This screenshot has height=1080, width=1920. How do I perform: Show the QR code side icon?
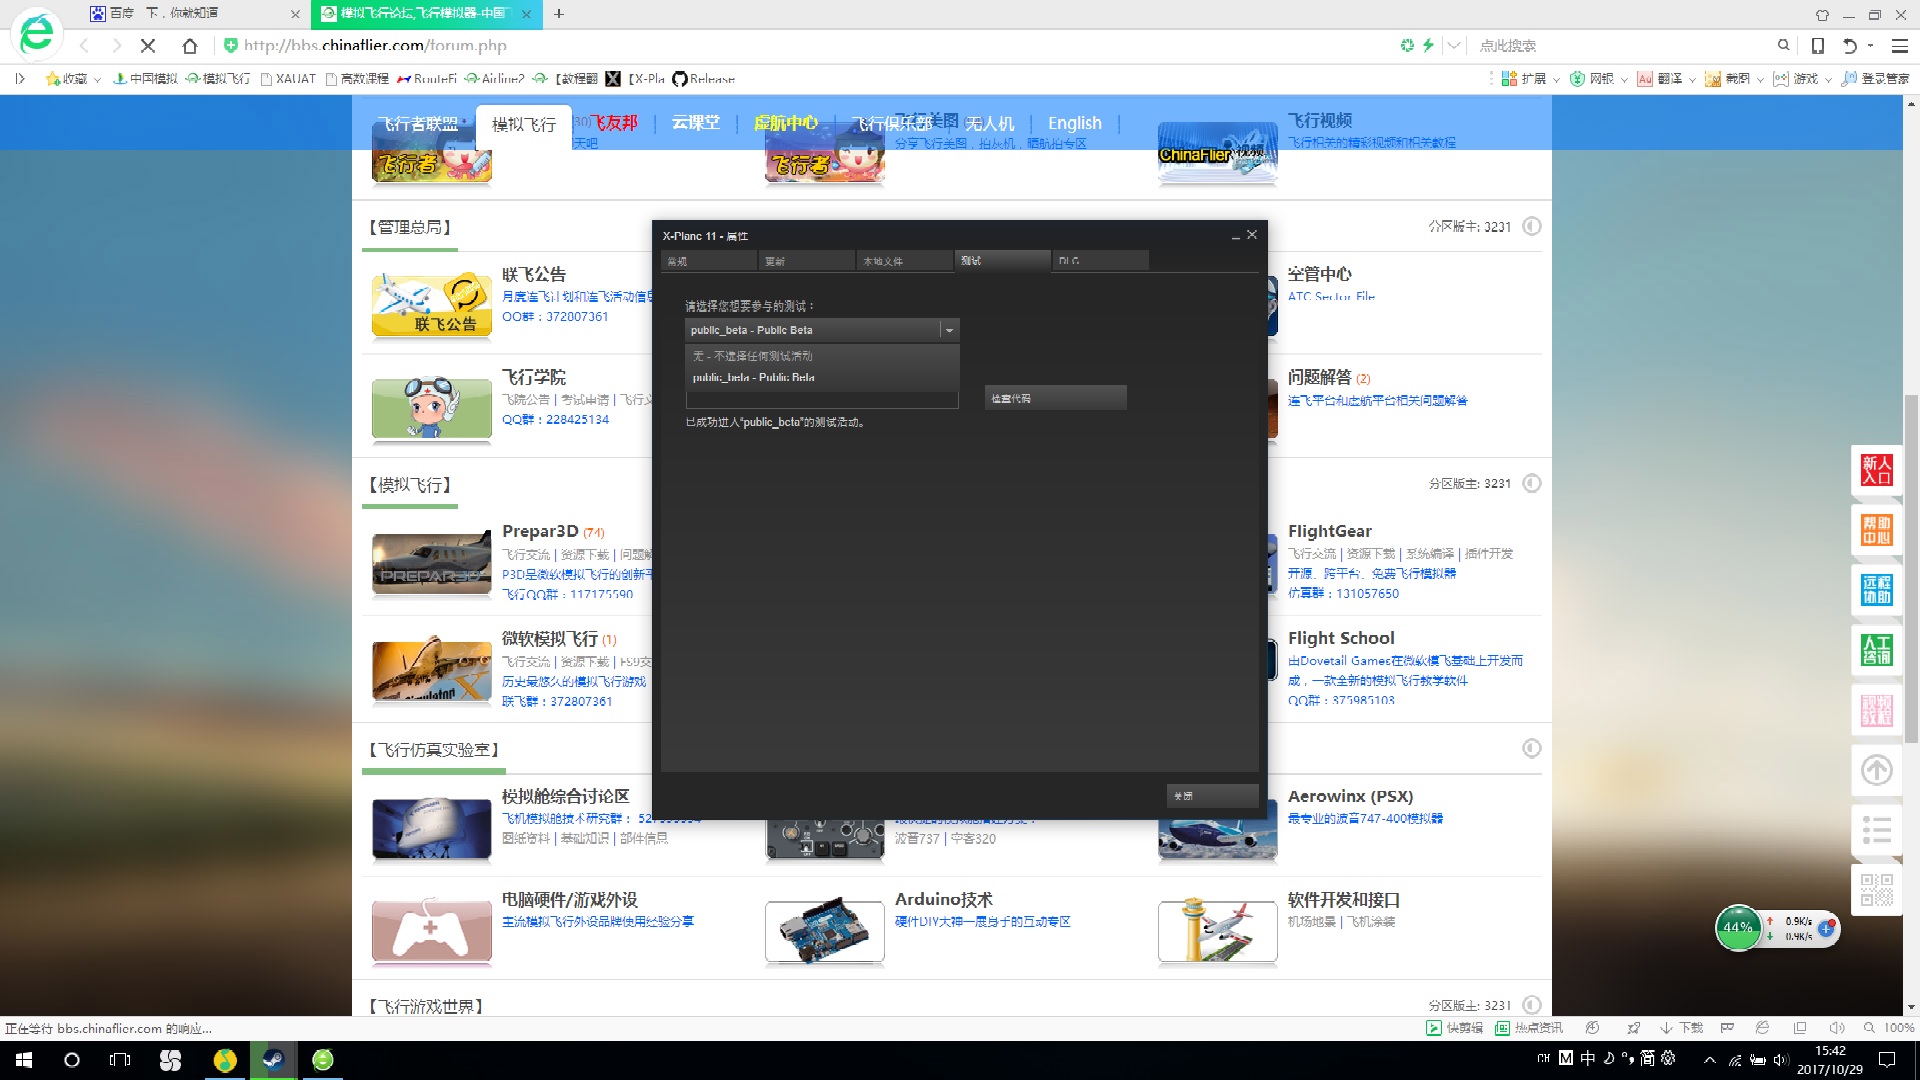[x=1876, y=890]
